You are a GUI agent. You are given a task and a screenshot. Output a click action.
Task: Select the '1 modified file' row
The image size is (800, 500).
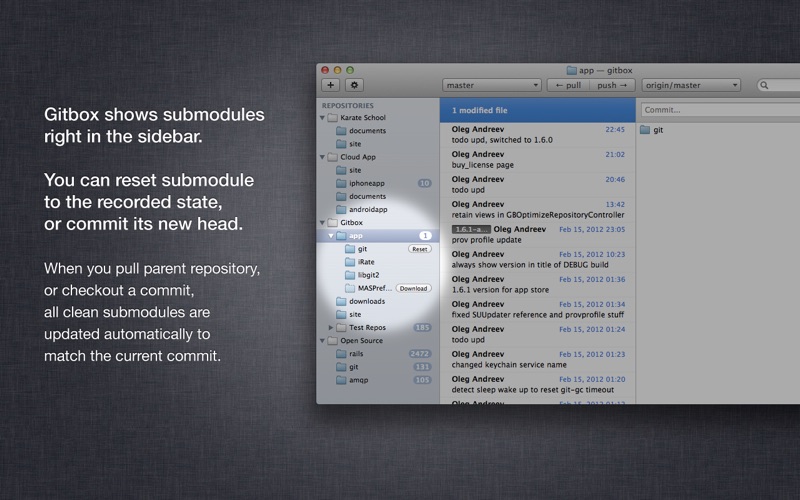537,110
